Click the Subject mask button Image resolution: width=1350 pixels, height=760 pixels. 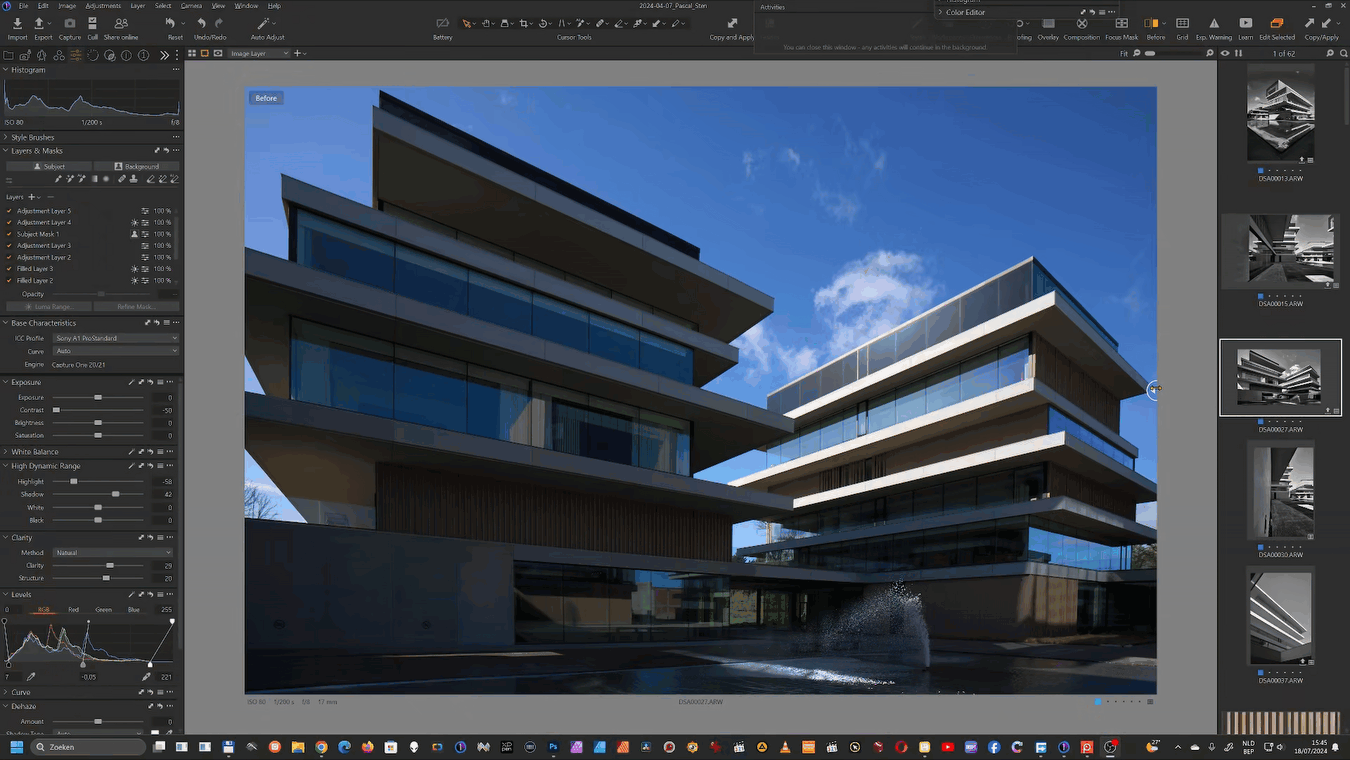(48, 166)
